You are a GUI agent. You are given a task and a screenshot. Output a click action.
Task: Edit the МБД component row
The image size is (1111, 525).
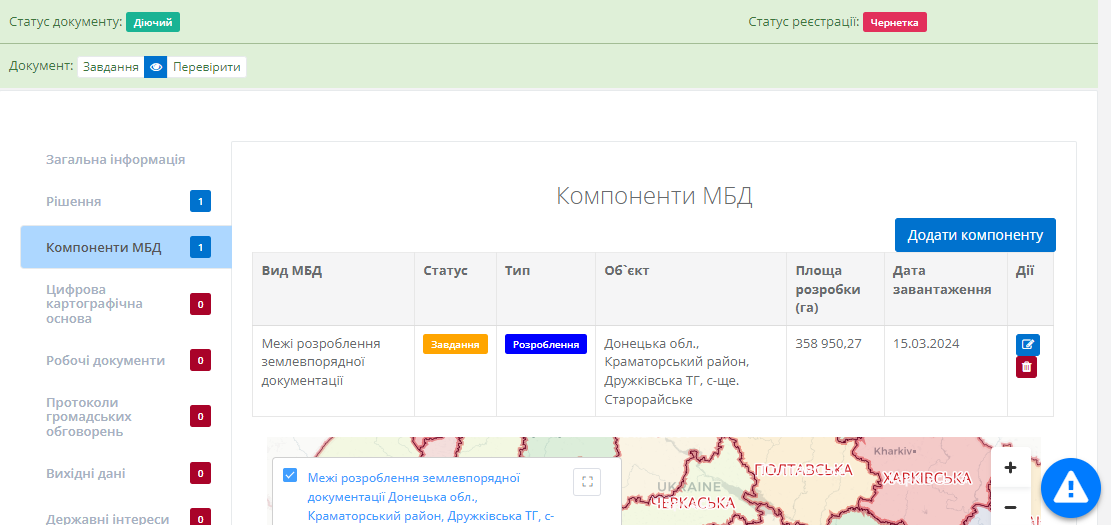click(x=1027, y=344)
